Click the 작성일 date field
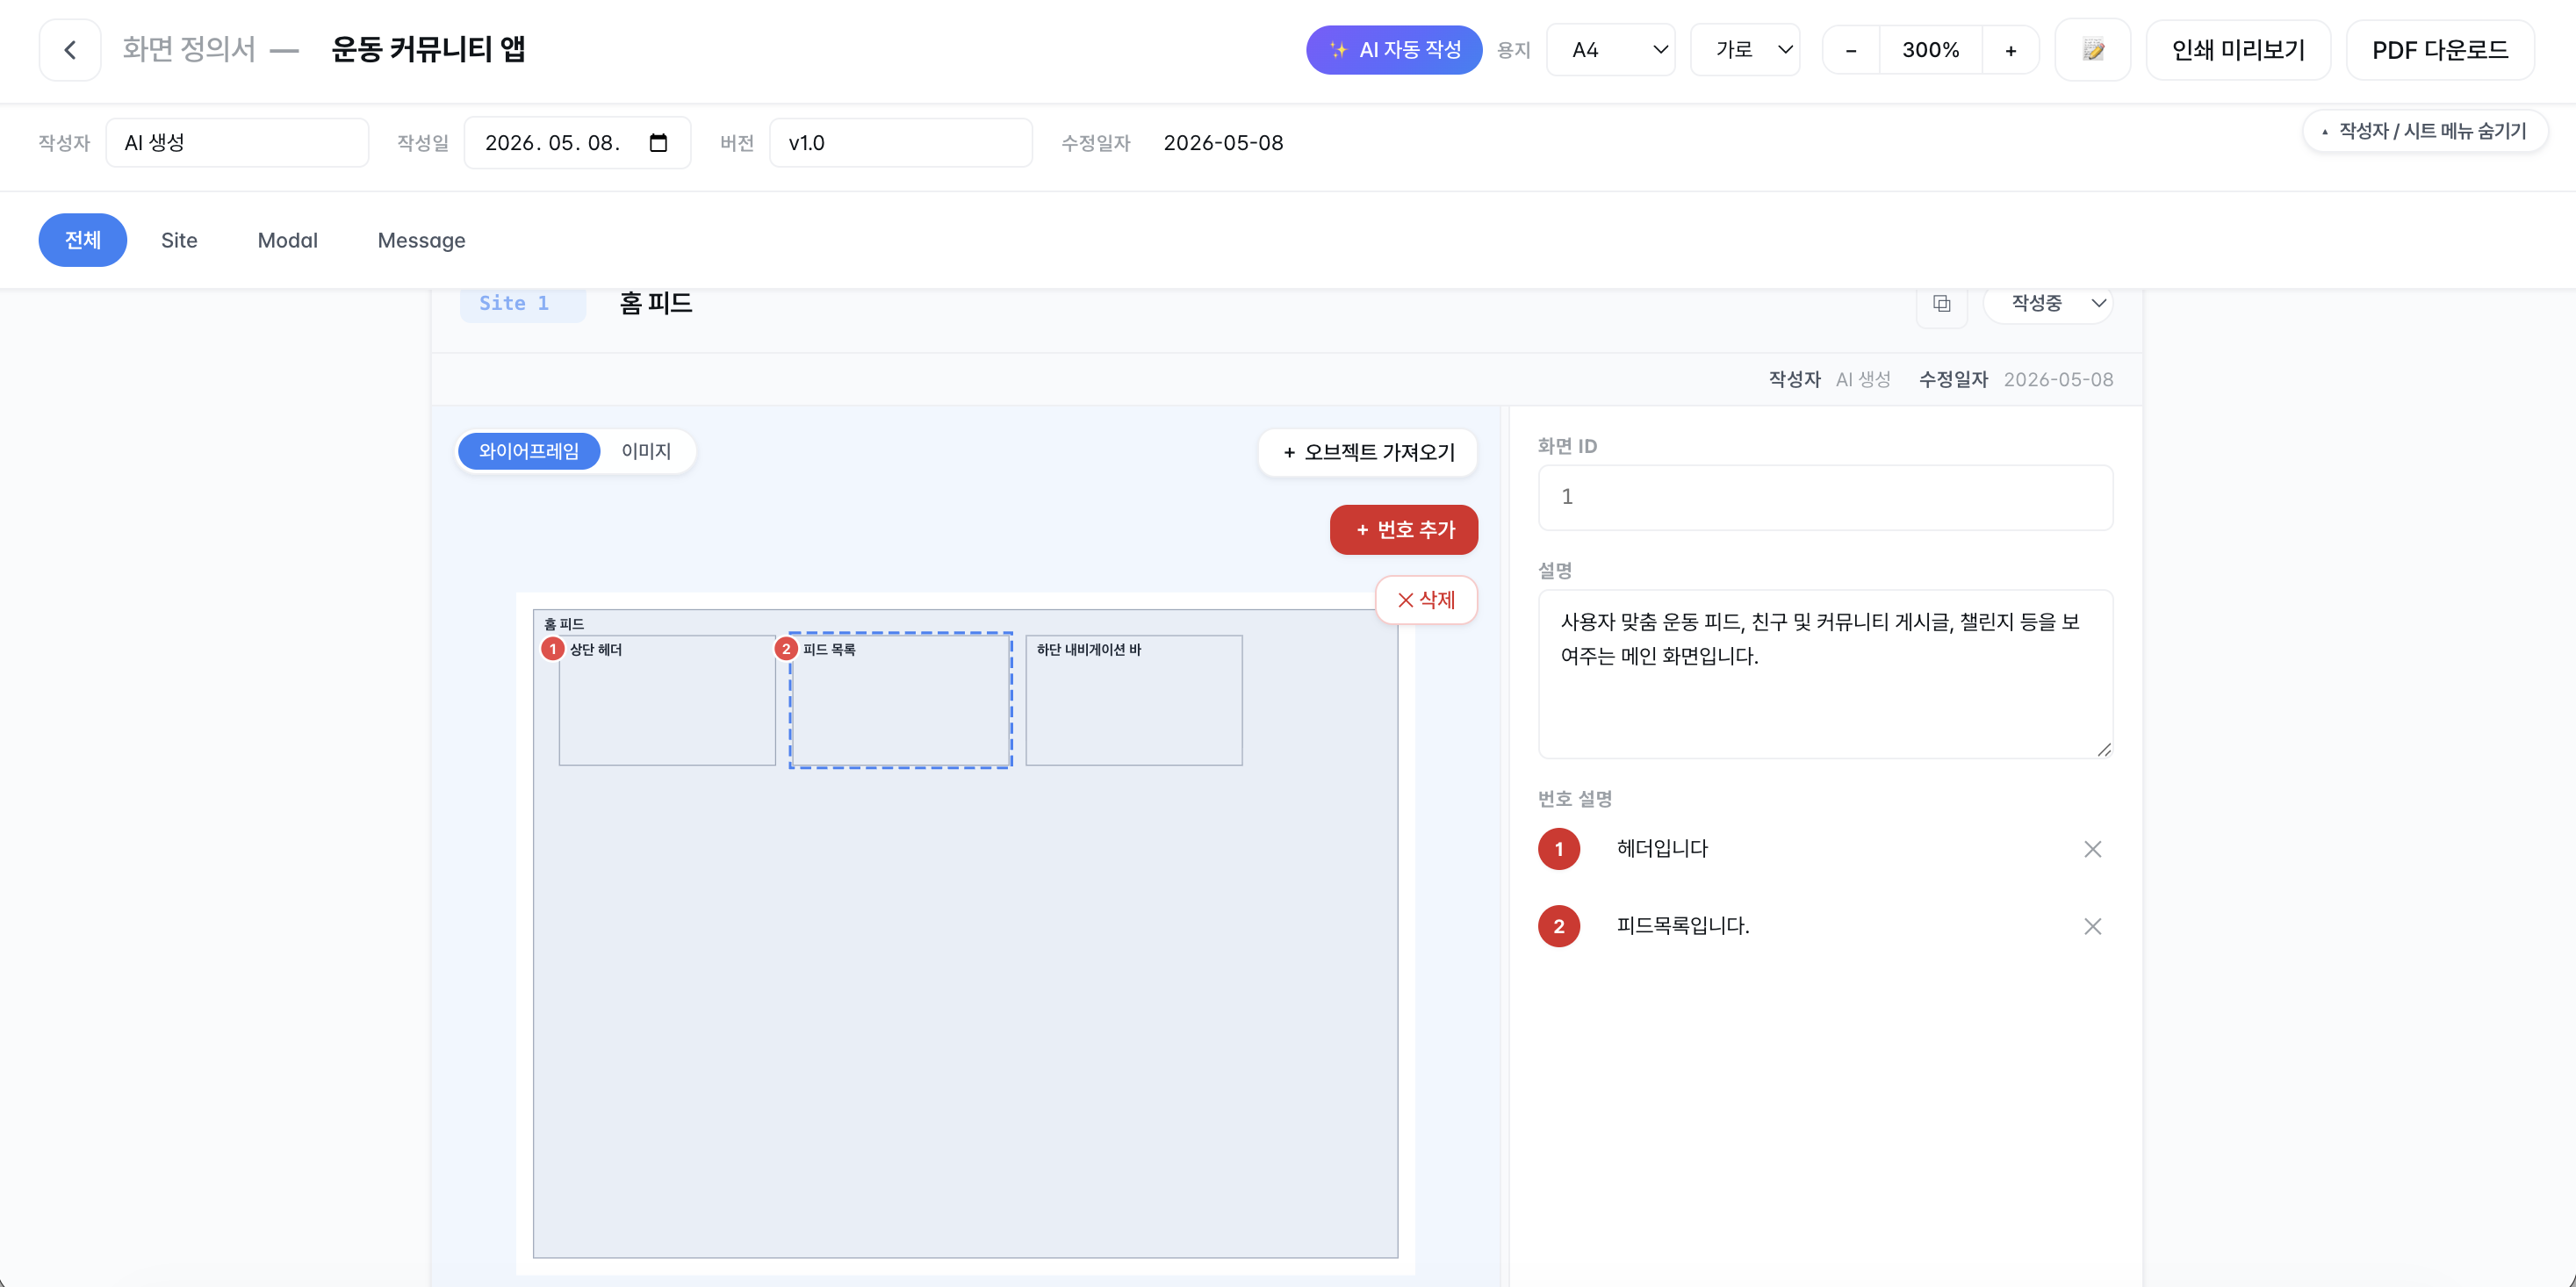Image resolution: width=2576 pixels, height=1287 pixels. (x=577, y=143)
